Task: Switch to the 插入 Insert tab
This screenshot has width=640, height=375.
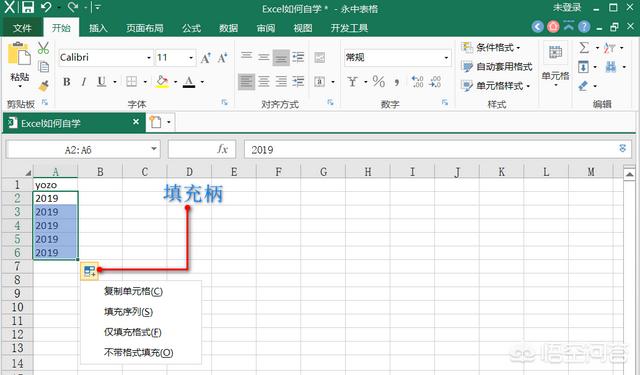Action: coord(98,28)
